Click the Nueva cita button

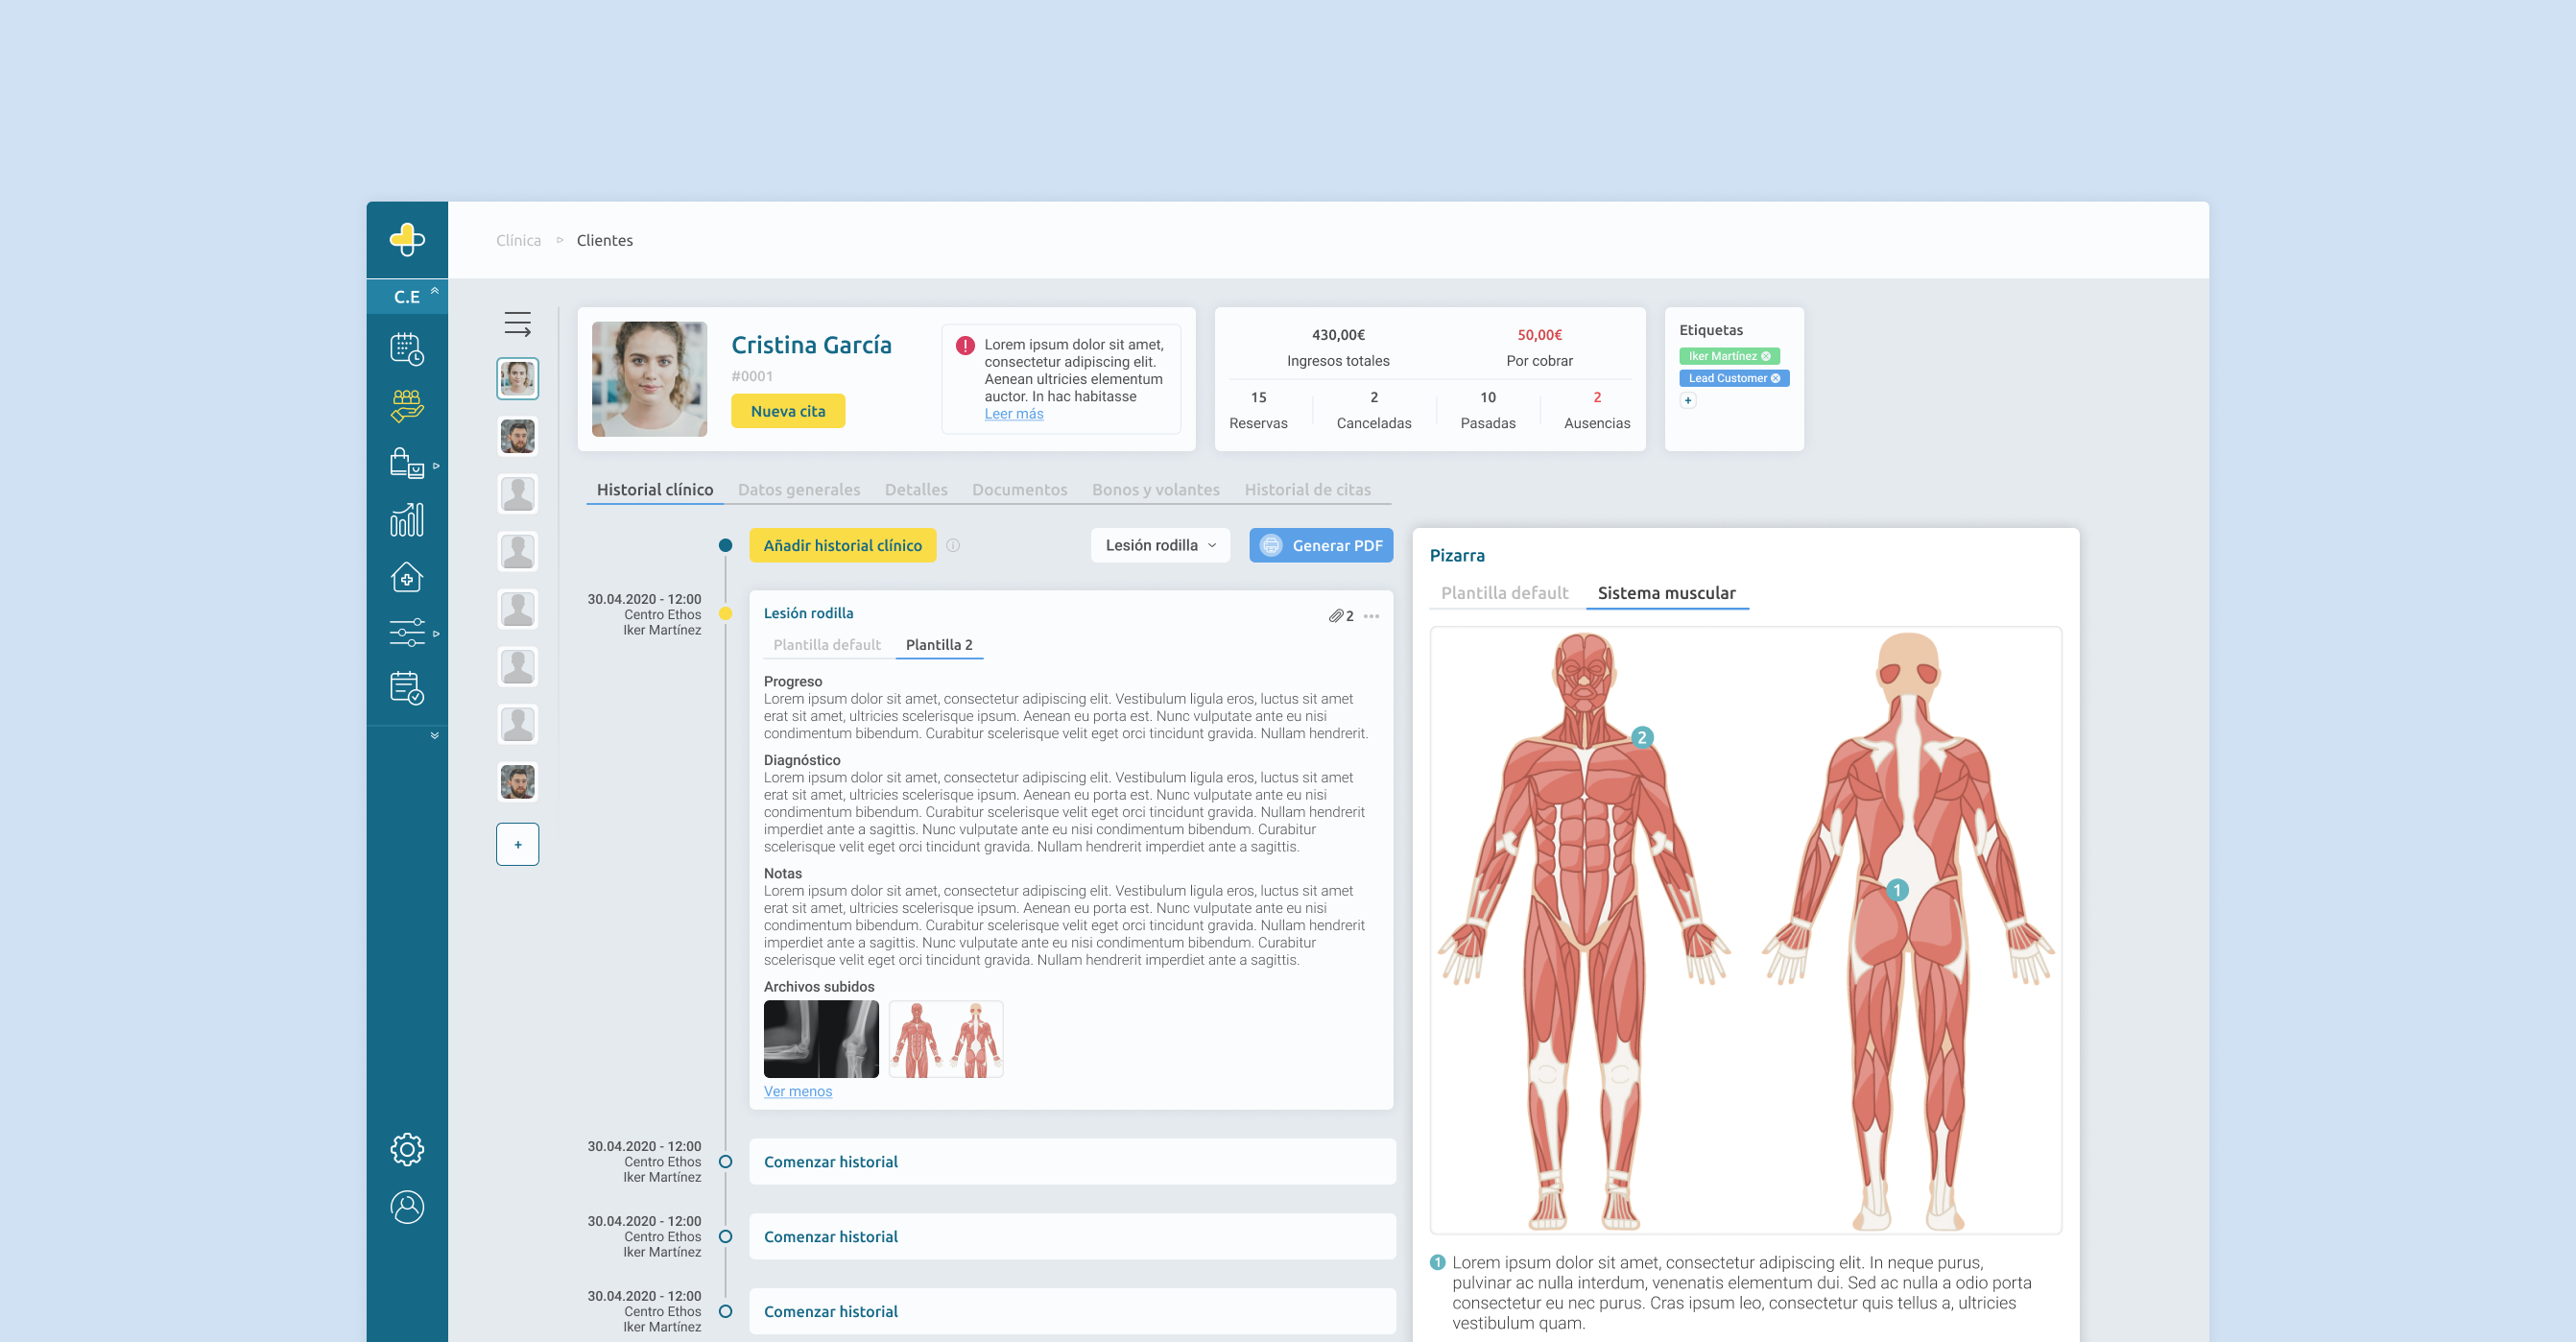click(x=787, y=410)
